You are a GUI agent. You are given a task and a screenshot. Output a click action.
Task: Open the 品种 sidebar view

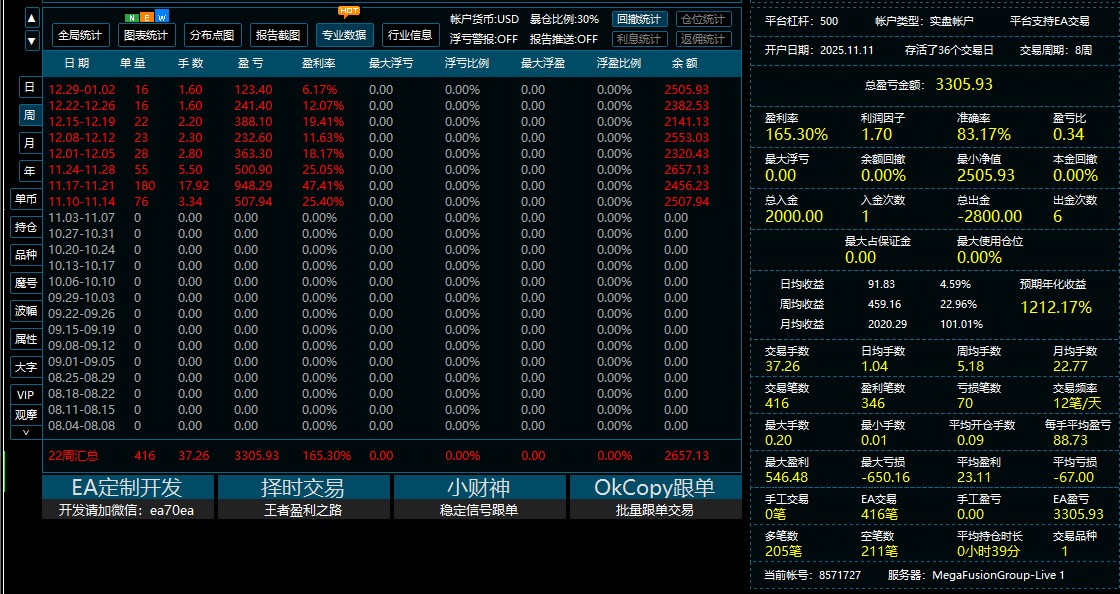coord(26,255)
